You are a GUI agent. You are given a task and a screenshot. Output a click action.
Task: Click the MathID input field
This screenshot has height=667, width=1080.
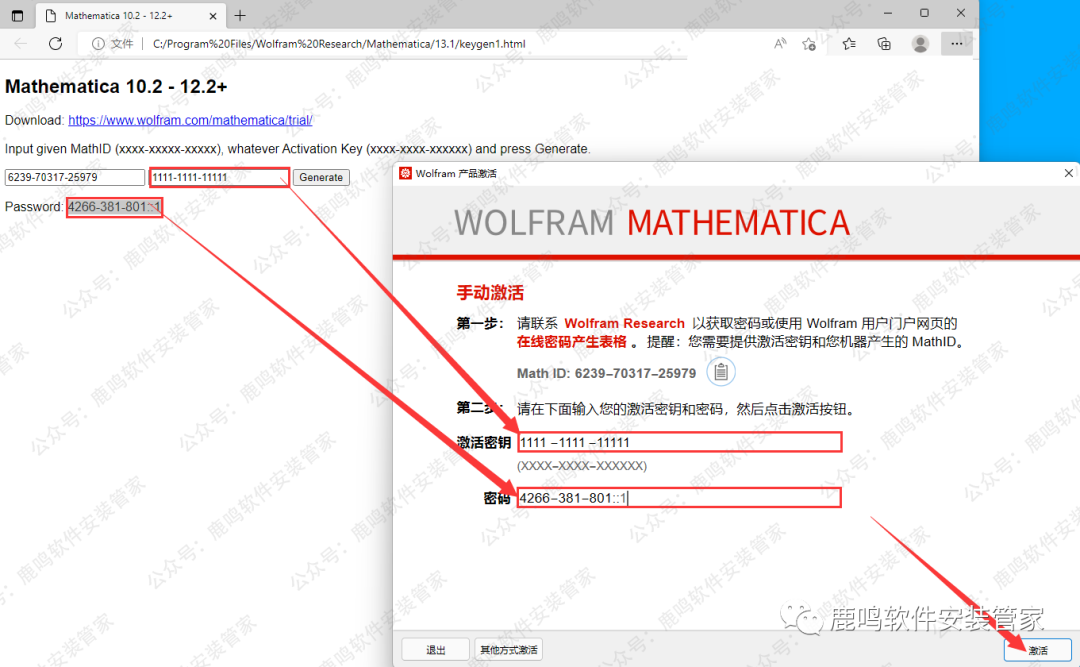click(x=75, y=178)
